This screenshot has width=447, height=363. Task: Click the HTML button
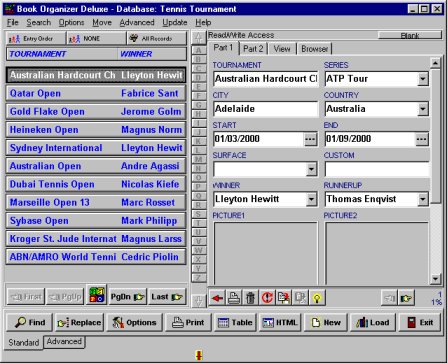coord(280,322)
